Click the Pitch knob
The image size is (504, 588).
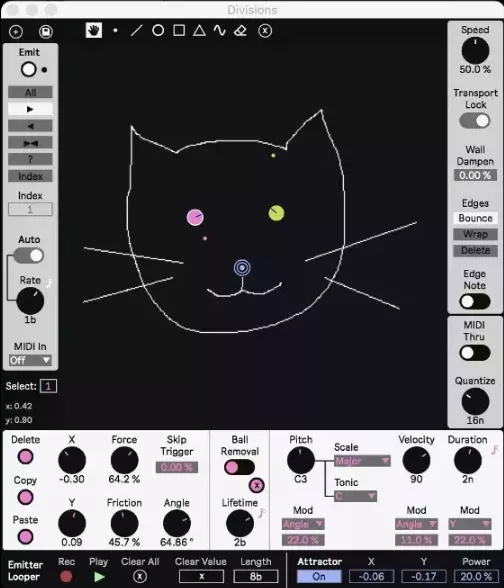point(300,460)
